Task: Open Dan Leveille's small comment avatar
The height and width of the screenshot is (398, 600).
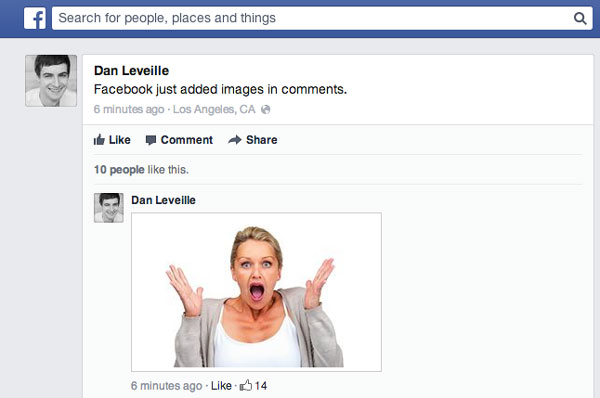Action: point(109,208)
